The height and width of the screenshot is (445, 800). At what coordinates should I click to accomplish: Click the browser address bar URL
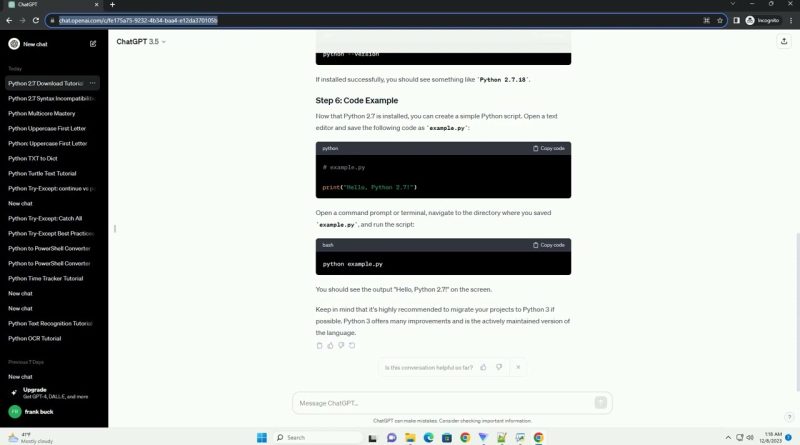138,20
